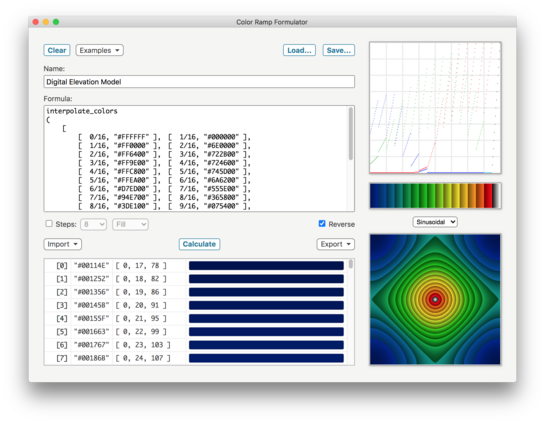
Task: Click the color swatch bar for row [4]
Action: tap(266, 319)
